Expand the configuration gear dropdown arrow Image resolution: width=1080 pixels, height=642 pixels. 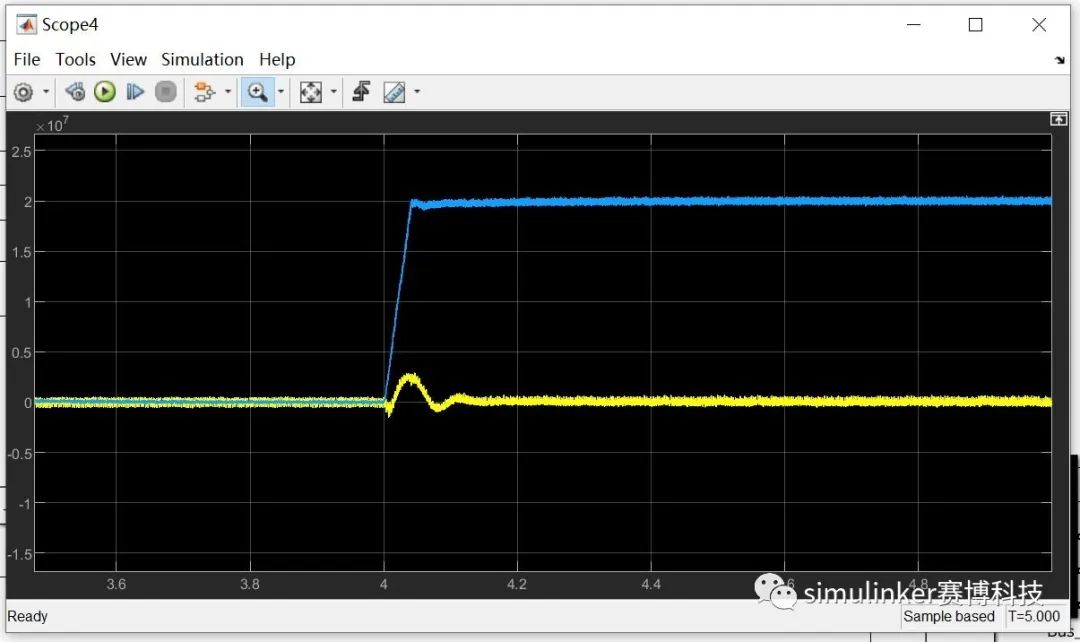pyautogui.click(x=46, y=92)
